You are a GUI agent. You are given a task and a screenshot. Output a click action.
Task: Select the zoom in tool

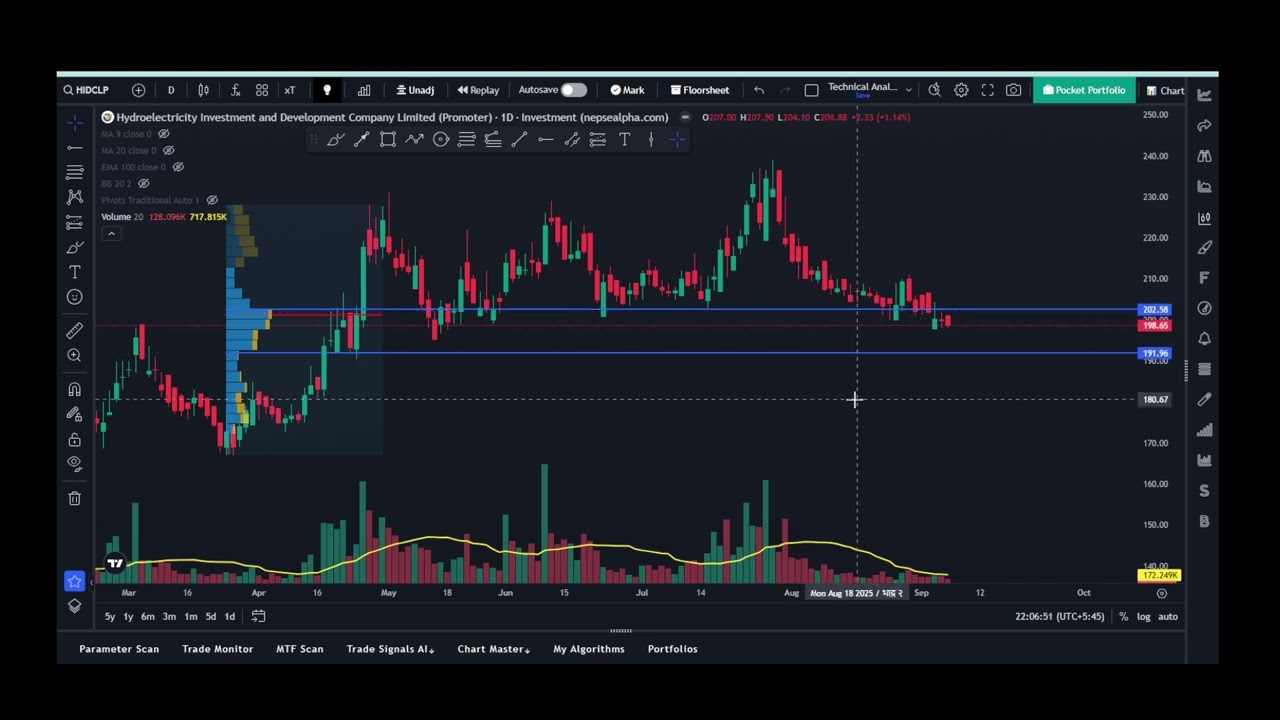point(75,356)
